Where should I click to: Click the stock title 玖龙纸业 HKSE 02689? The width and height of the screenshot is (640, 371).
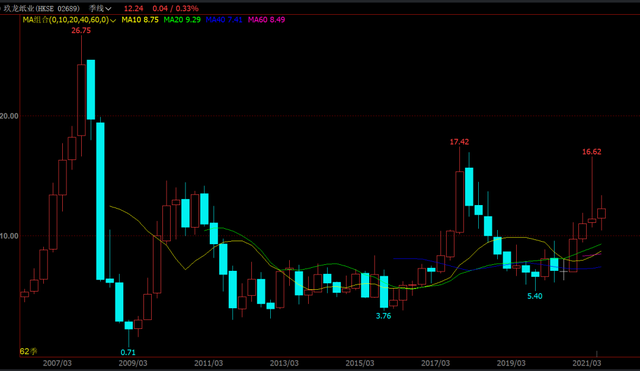tap(41, 8)
